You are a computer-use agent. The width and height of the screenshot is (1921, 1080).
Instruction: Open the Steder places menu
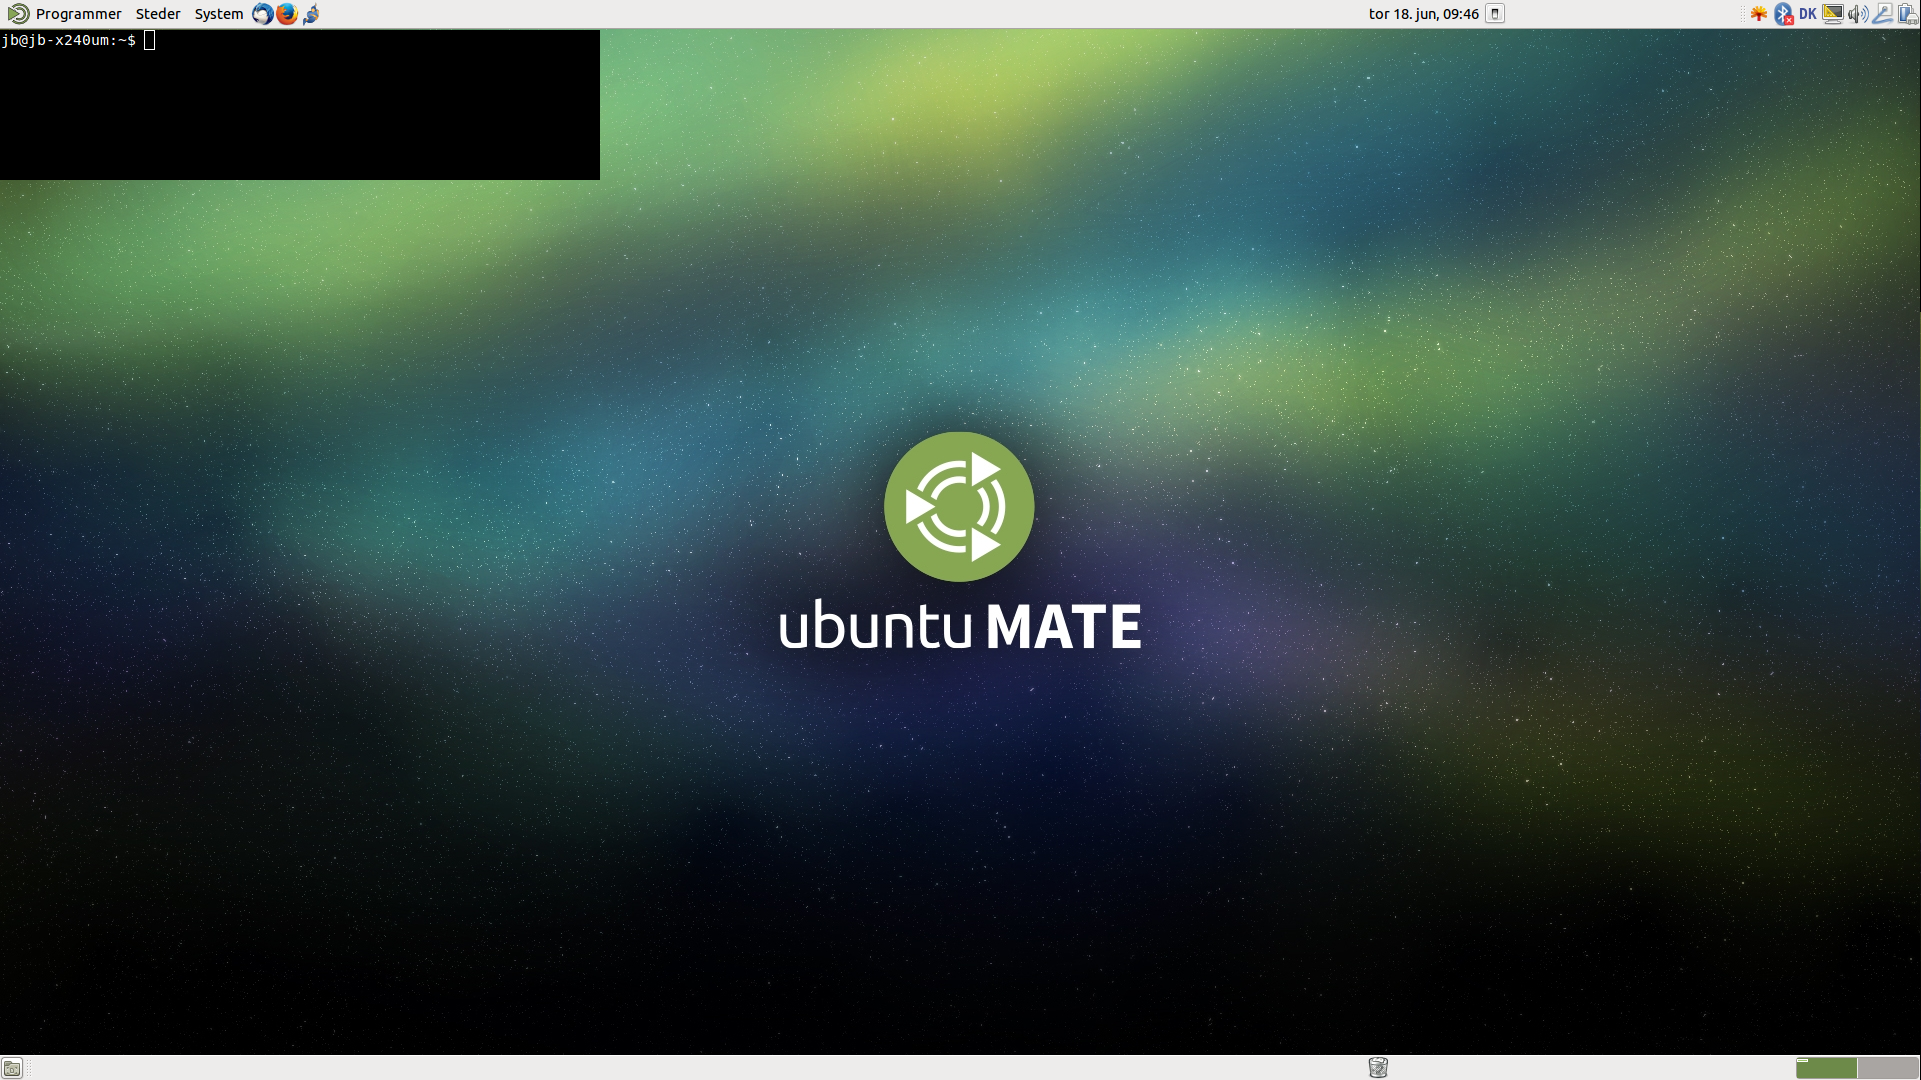(x=158, y=14)
